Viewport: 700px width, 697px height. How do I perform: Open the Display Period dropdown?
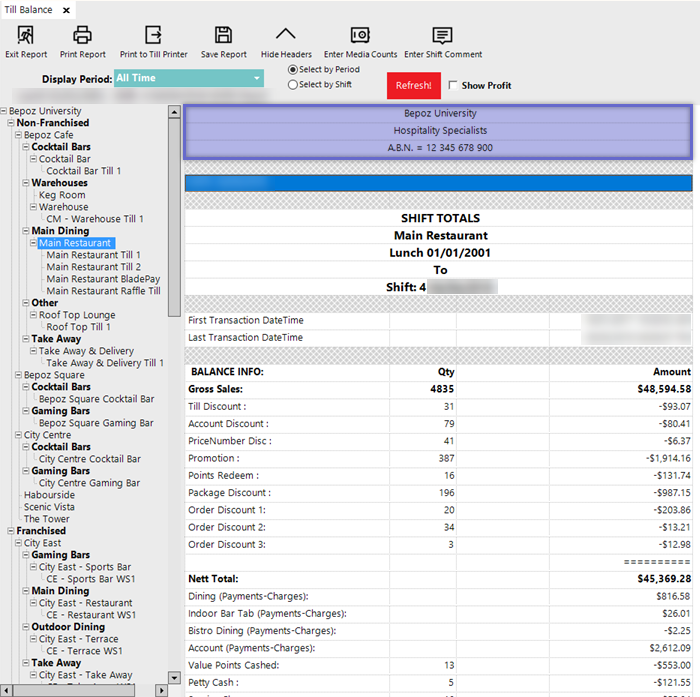257,78
